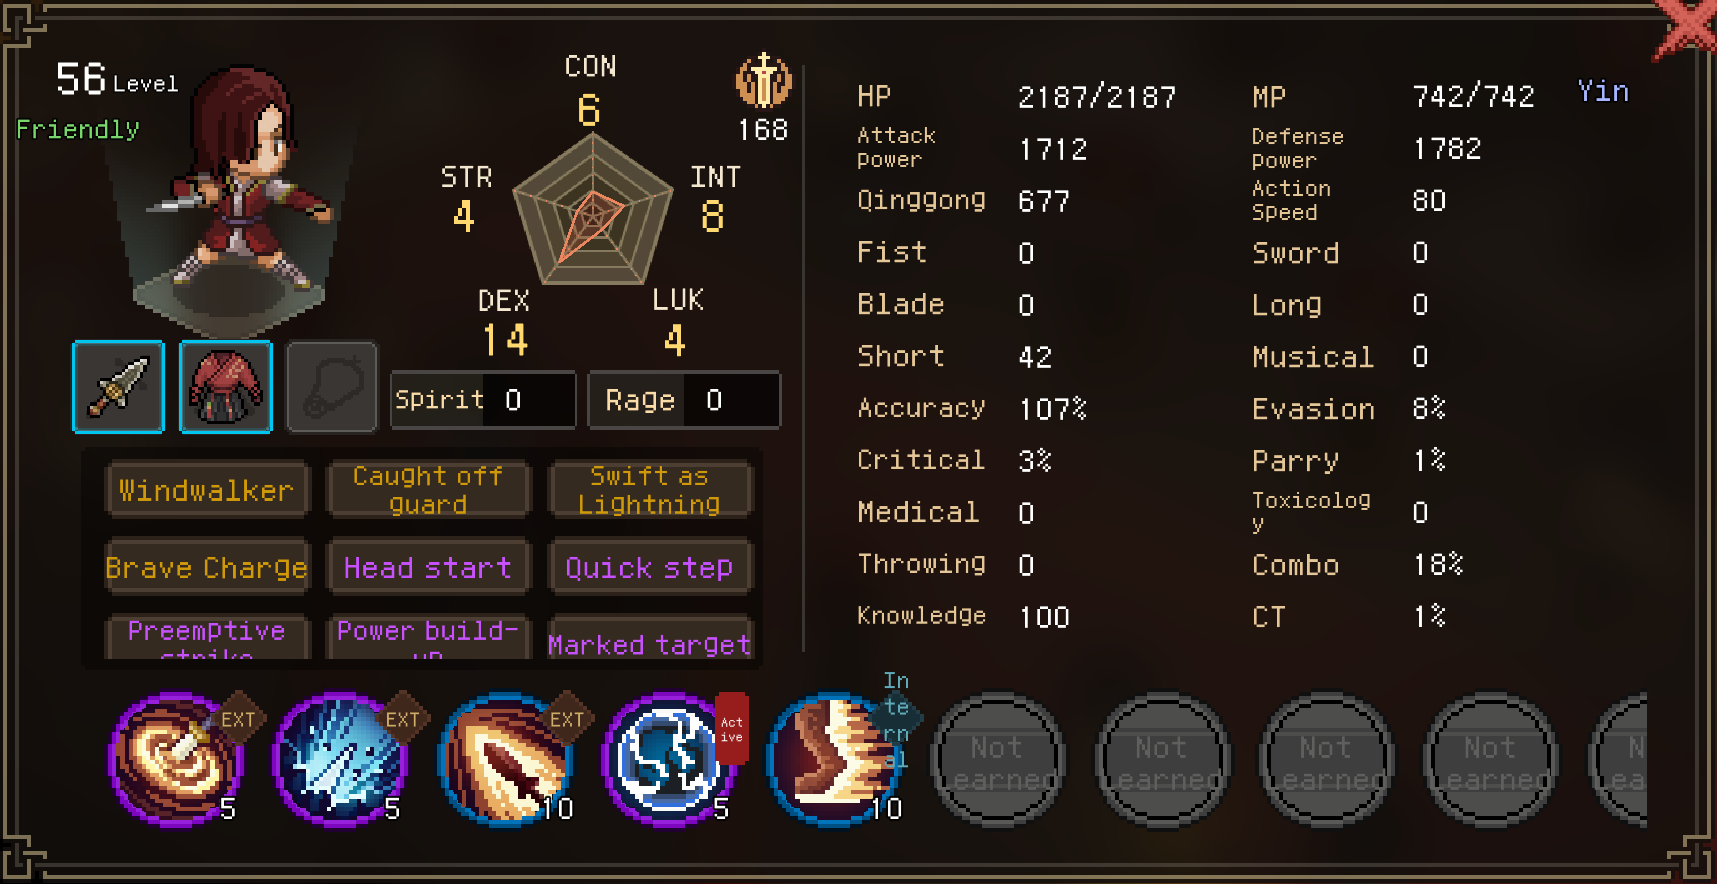Select the brown dart throwing skill icon
Viewport: 1717px width, 884px height.
(505, 760)
